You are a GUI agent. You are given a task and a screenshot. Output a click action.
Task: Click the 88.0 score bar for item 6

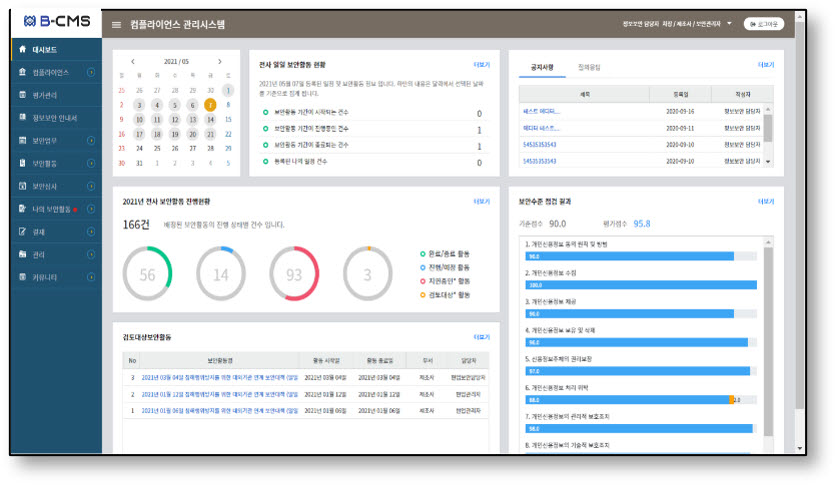click(628, 400)
